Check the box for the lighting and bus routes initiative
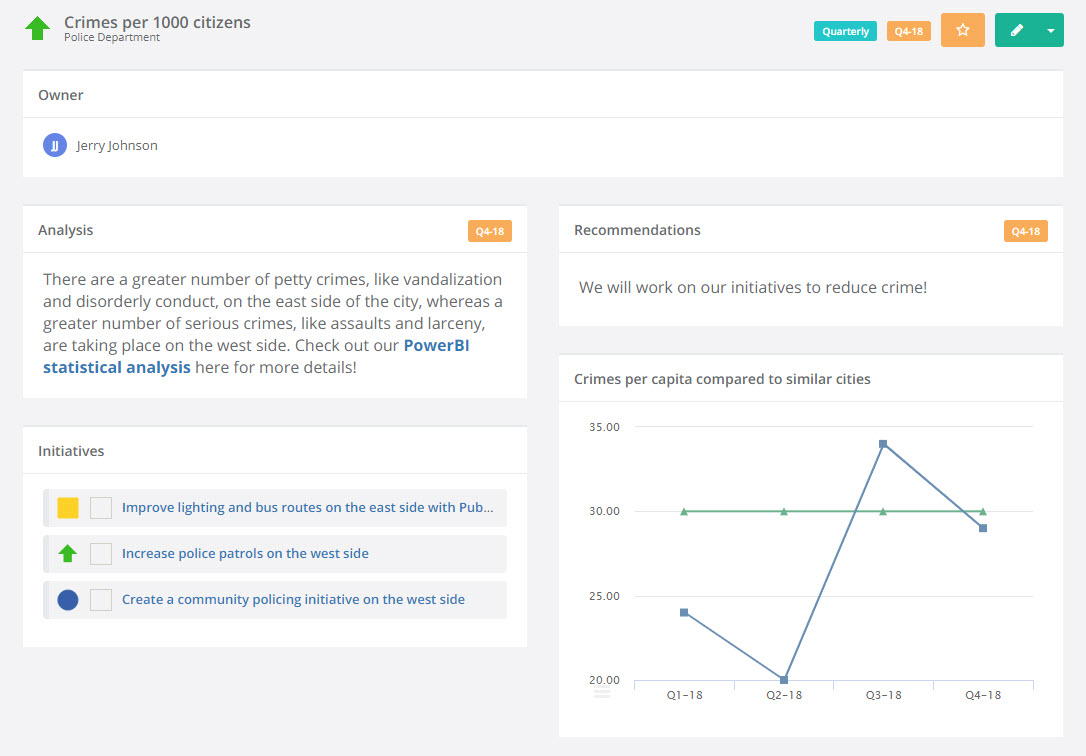Viewport: 1086px width, 756px height. (100, 508)
